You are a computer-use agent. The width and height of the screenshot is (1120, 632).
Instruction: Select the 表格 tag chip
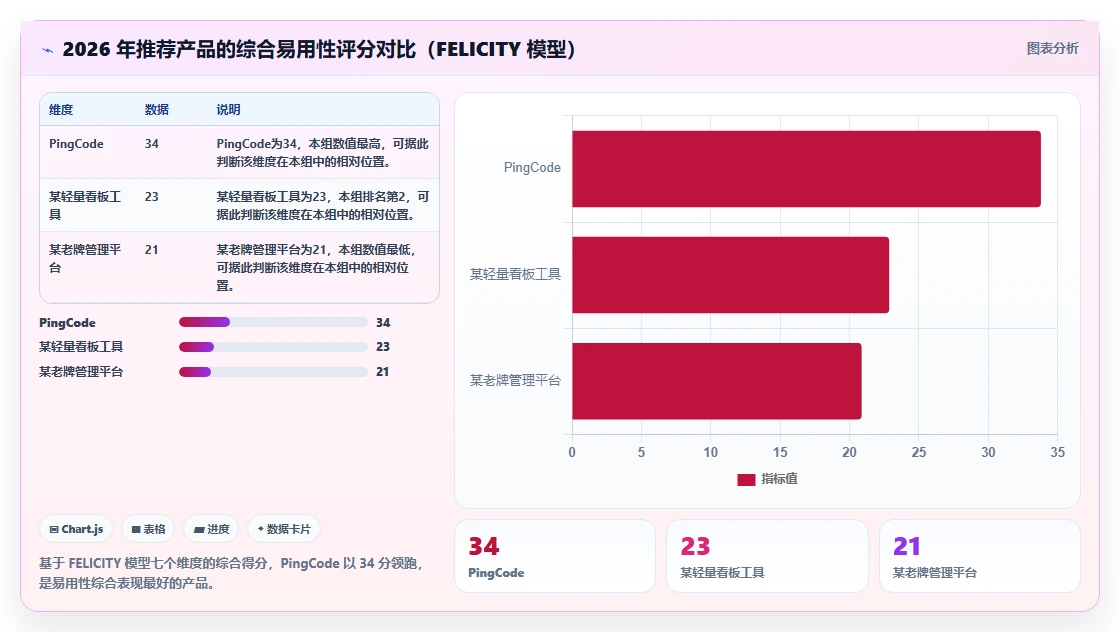(148, 529)
